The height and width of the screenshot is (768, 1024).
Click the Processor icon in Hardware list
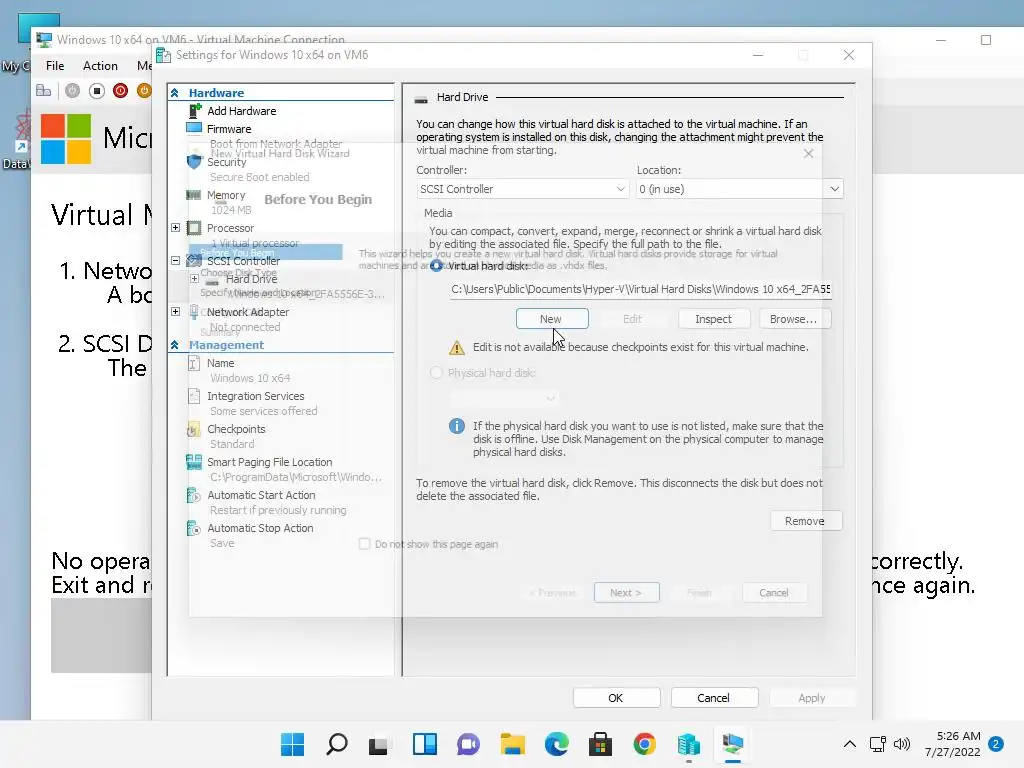click(194, 228)
